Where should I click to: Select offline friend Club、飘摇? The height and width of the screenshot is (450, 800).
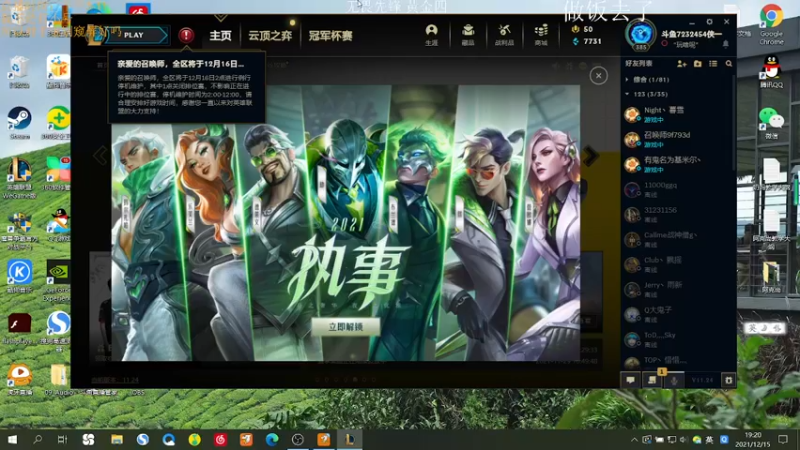pos(676,264)
